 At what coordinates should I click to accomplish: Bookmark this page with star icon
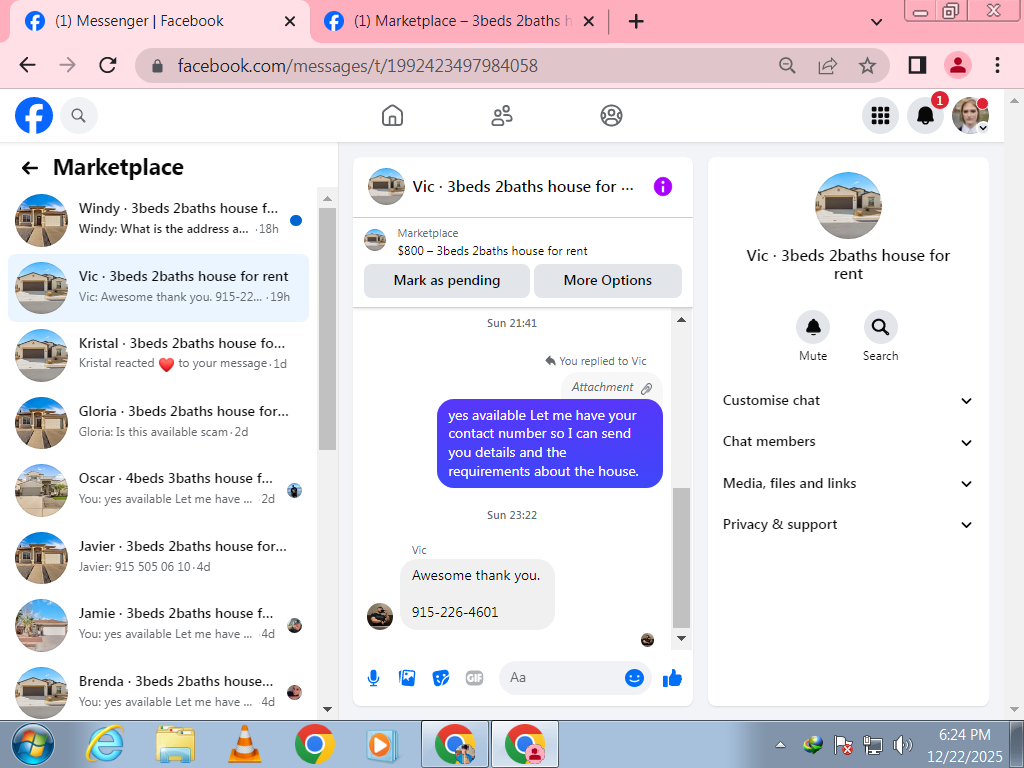(x=867, y=65)
